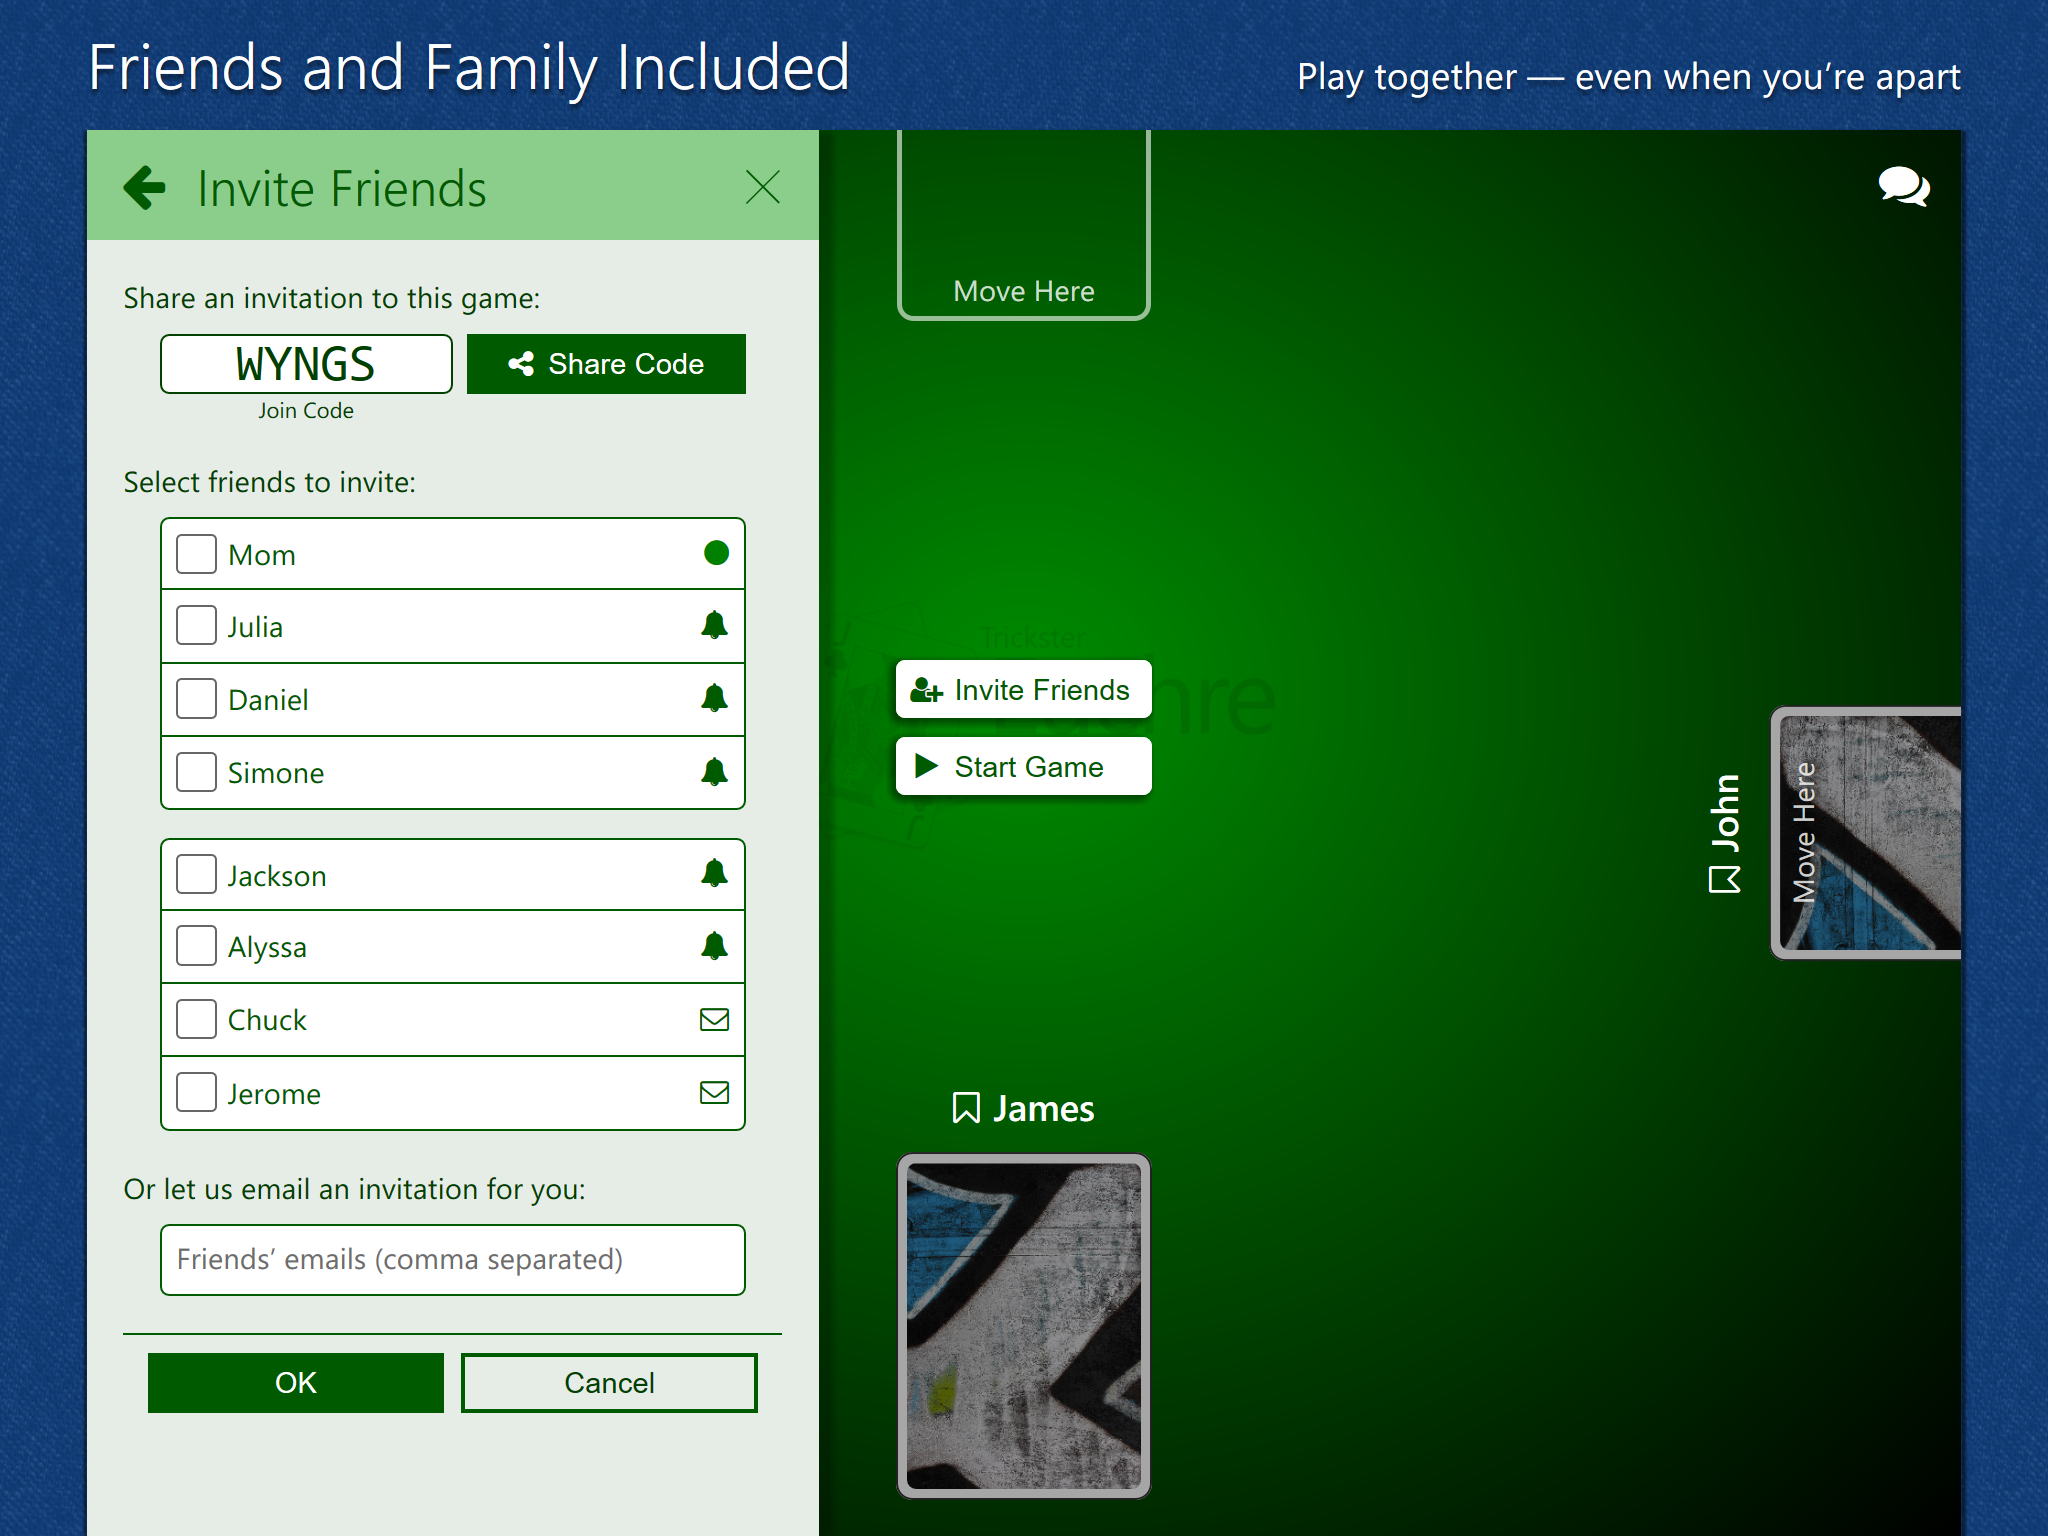The width and height of the screenshot is (2048, 1536).
Task: Click the bell icon next to Julia
Action: (x=714, y=626)
